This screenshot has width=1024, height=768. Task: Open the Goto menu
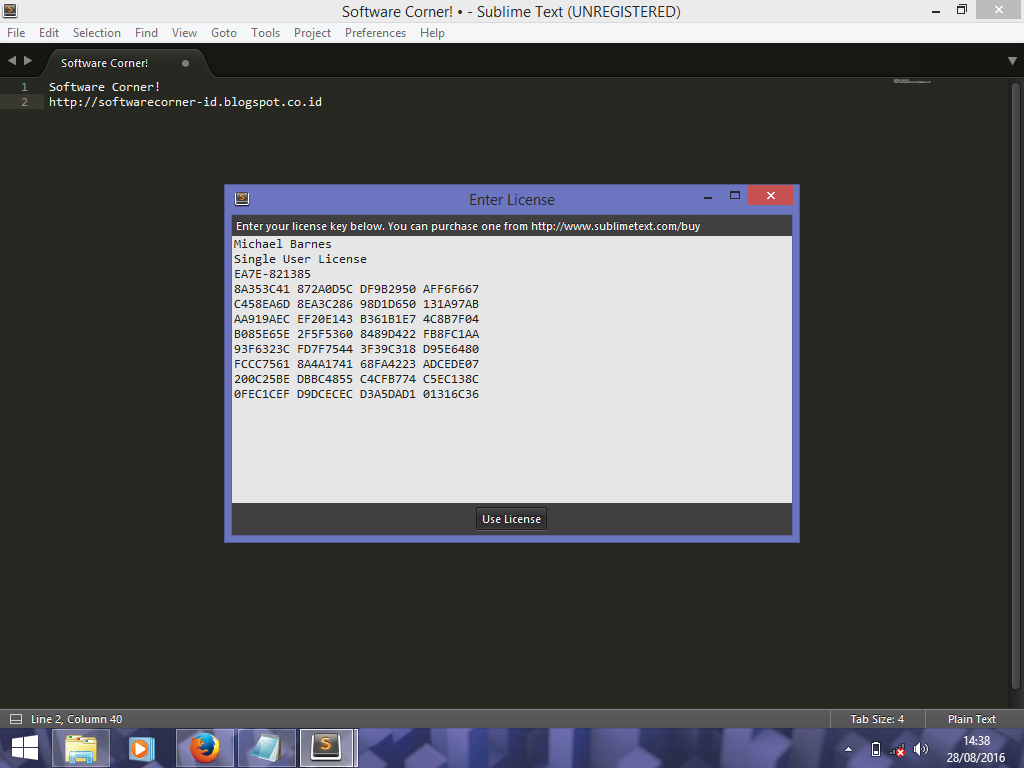(x=224, y=33)
